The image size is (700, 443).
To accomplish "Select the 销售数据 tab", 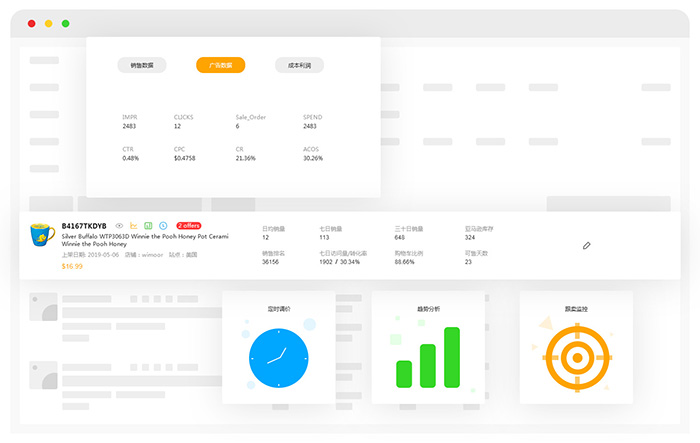I will [141, 65].
